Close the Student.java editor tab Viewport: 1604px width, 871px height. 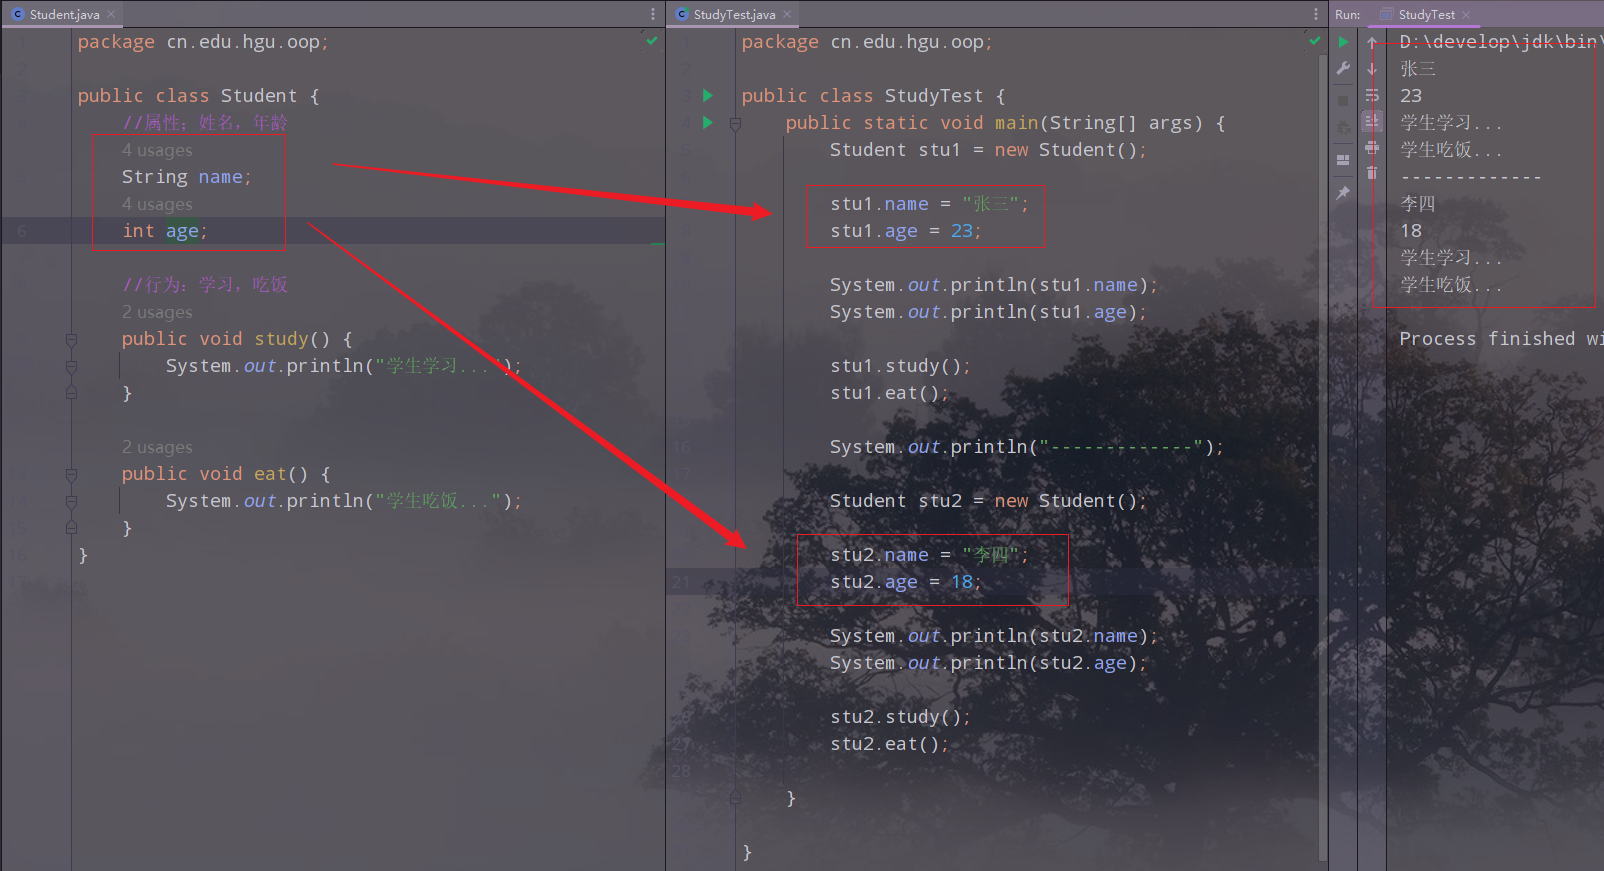111,14
